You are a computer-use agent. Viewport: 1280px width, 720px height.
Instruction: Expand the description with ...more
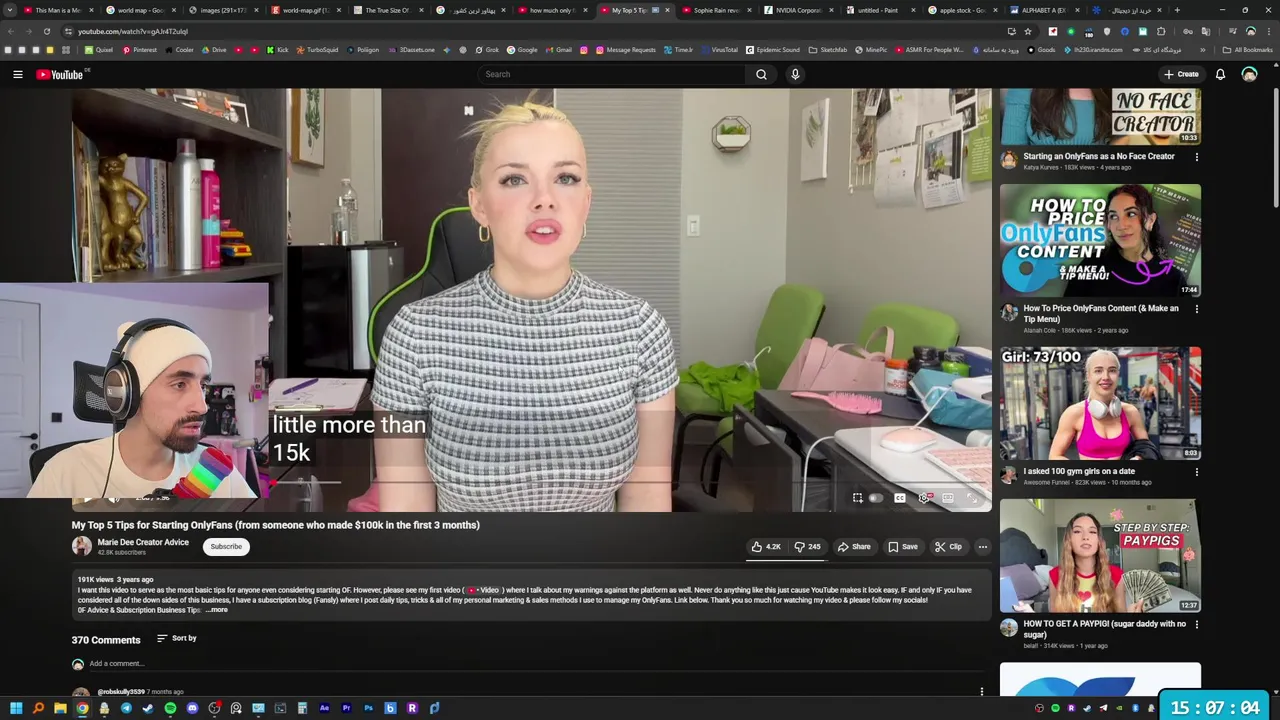click(x=217, y=610)
